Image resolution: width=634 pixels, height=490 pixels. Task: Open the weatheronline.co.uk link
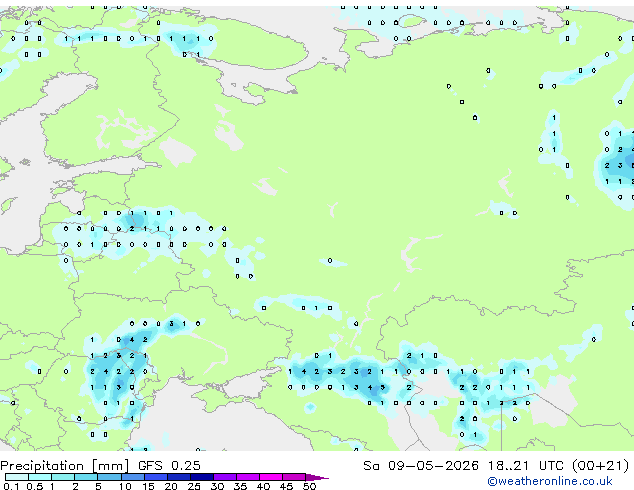pos(550,481)
